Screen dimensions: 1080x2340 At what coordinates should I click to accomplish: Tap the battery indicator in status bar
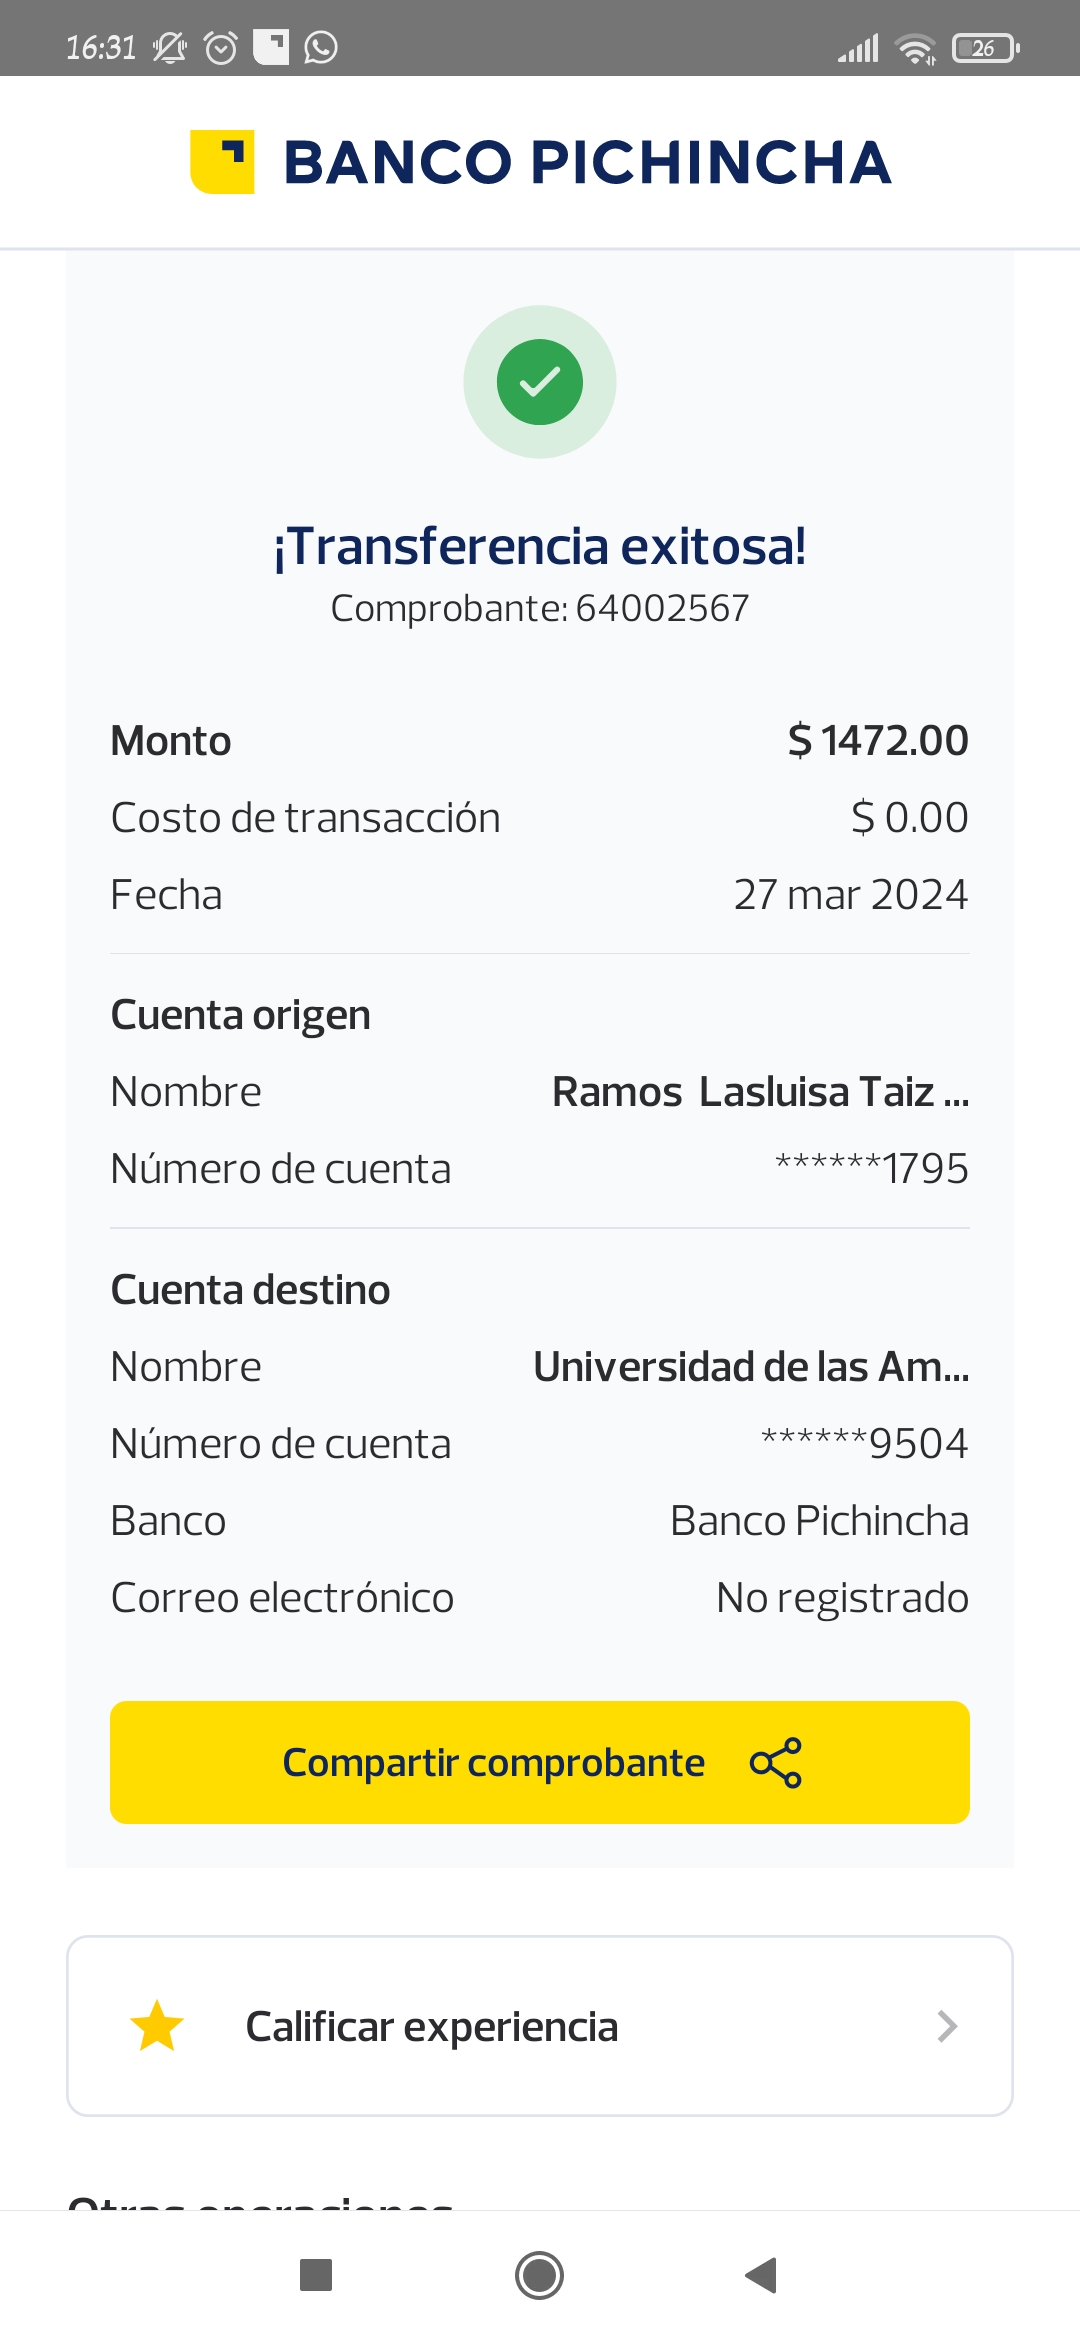coord(986,47)
